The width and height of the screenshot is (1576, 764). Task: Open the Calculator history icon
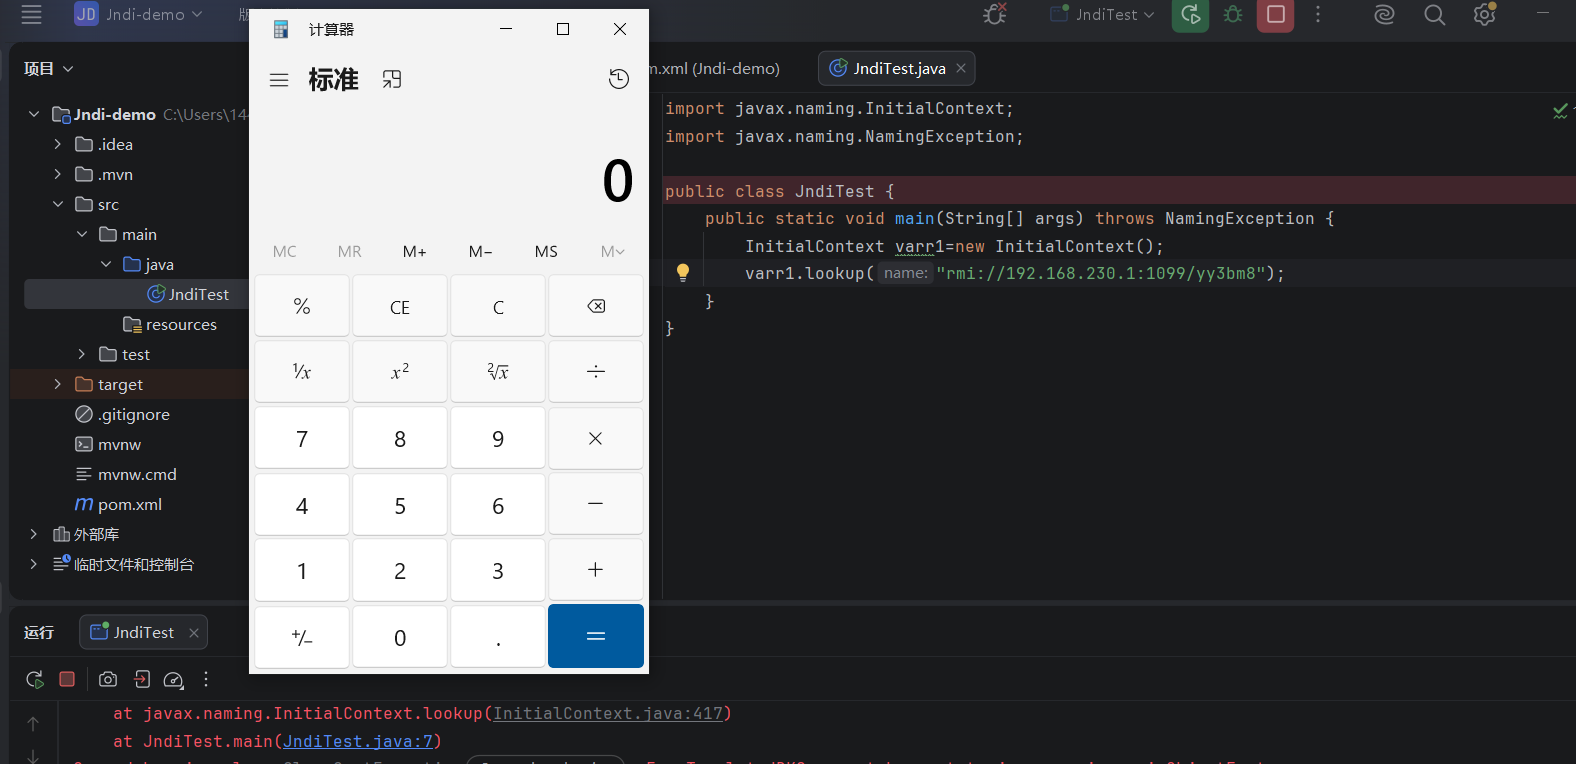619,79
